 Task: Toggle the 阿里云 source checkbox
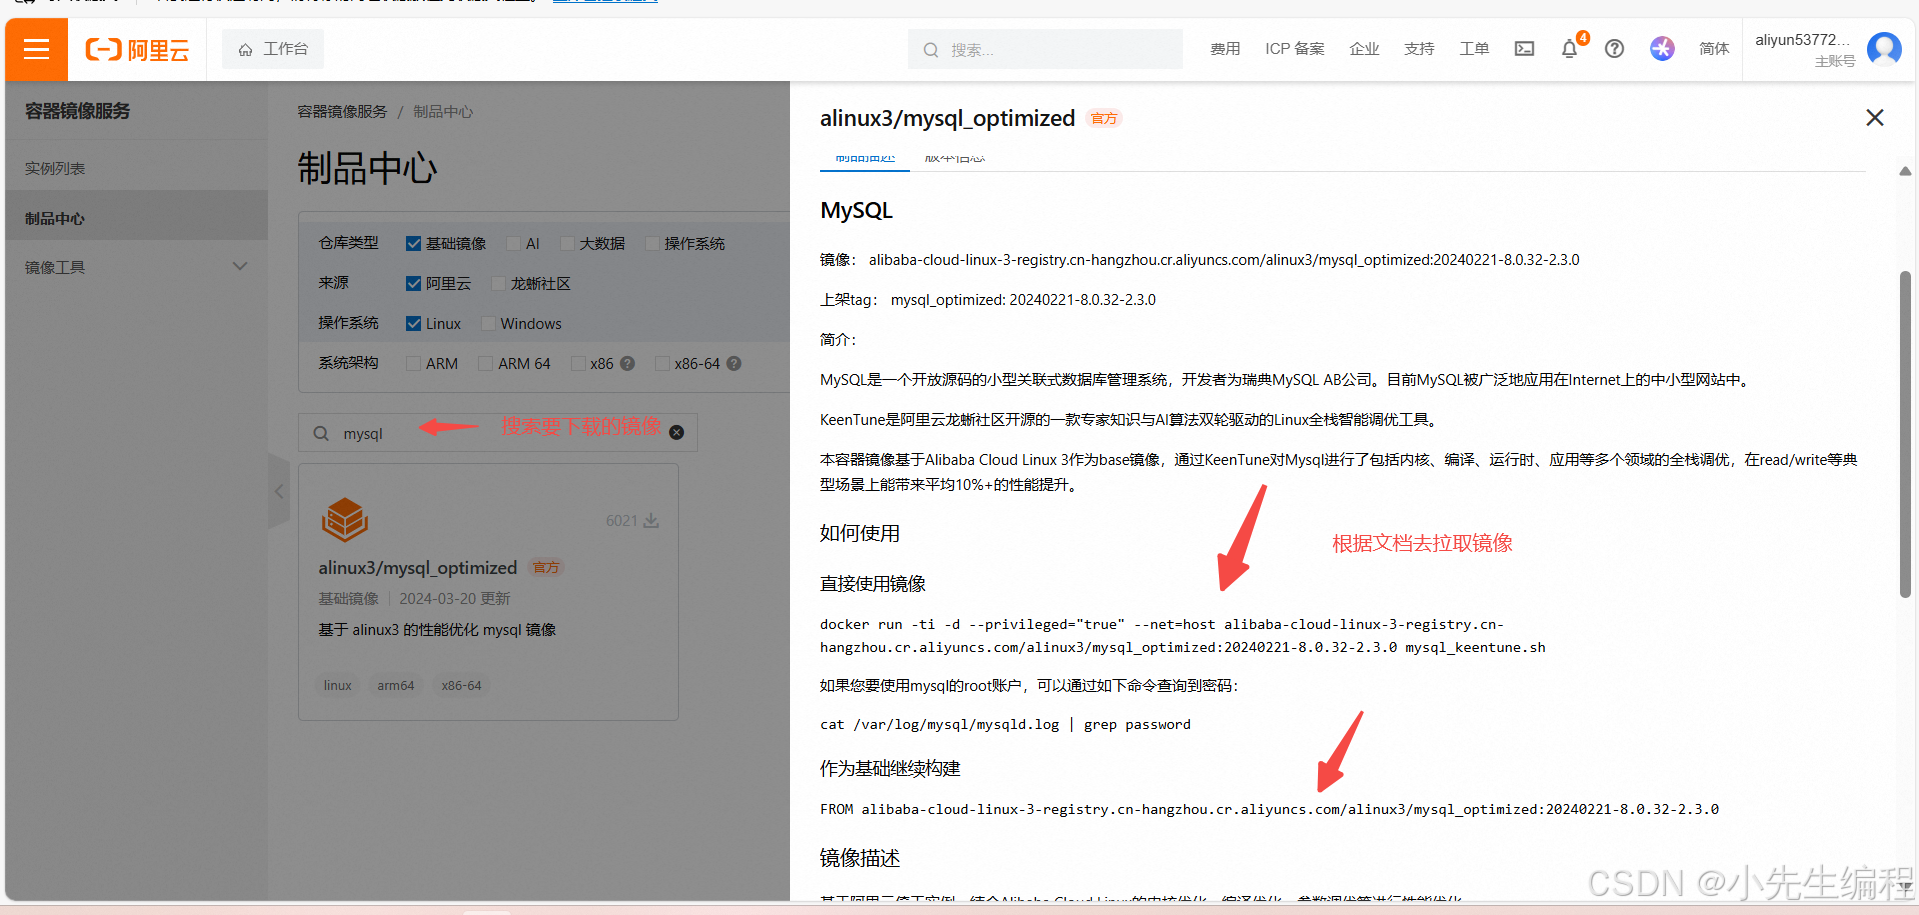[x=413, y=284]
